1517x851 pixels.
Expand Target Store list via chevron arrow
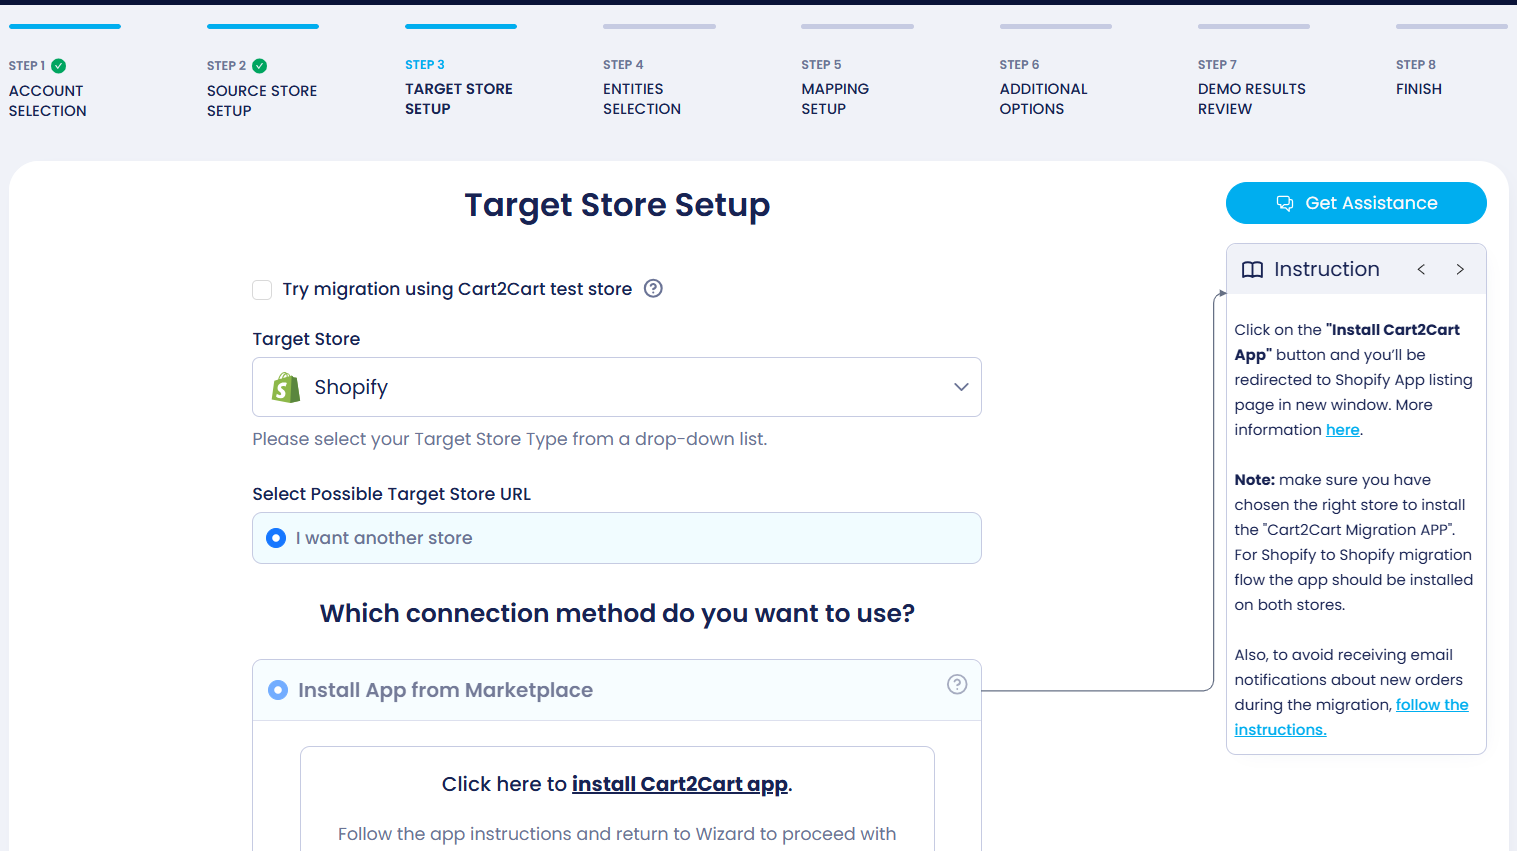tap(961, 387)
